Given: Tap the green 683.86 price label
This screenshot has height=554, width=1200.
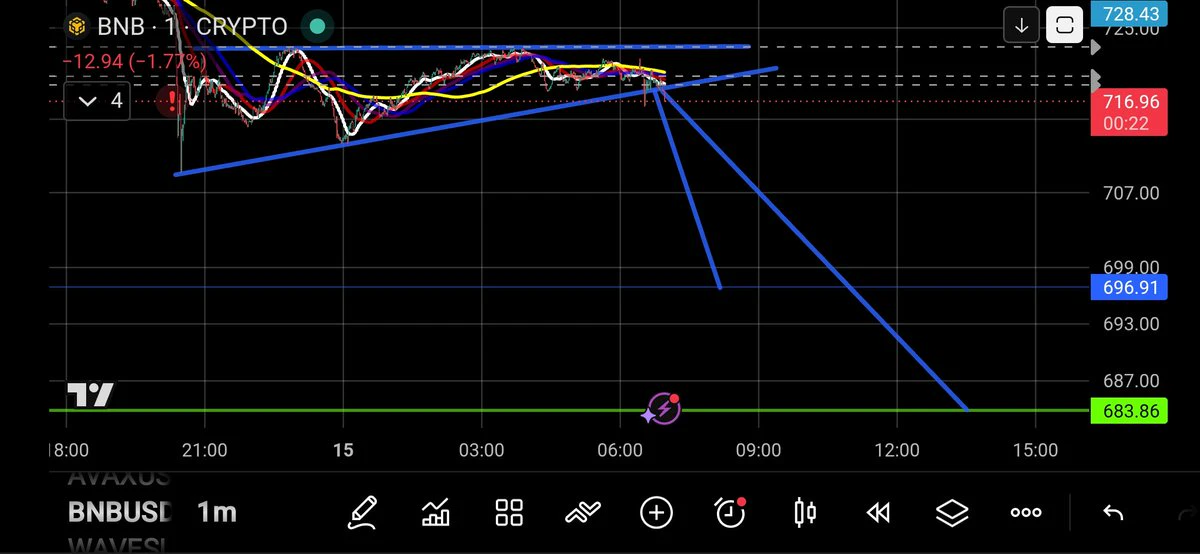Looking at the screenshot, I should (x=1131, y=410).
